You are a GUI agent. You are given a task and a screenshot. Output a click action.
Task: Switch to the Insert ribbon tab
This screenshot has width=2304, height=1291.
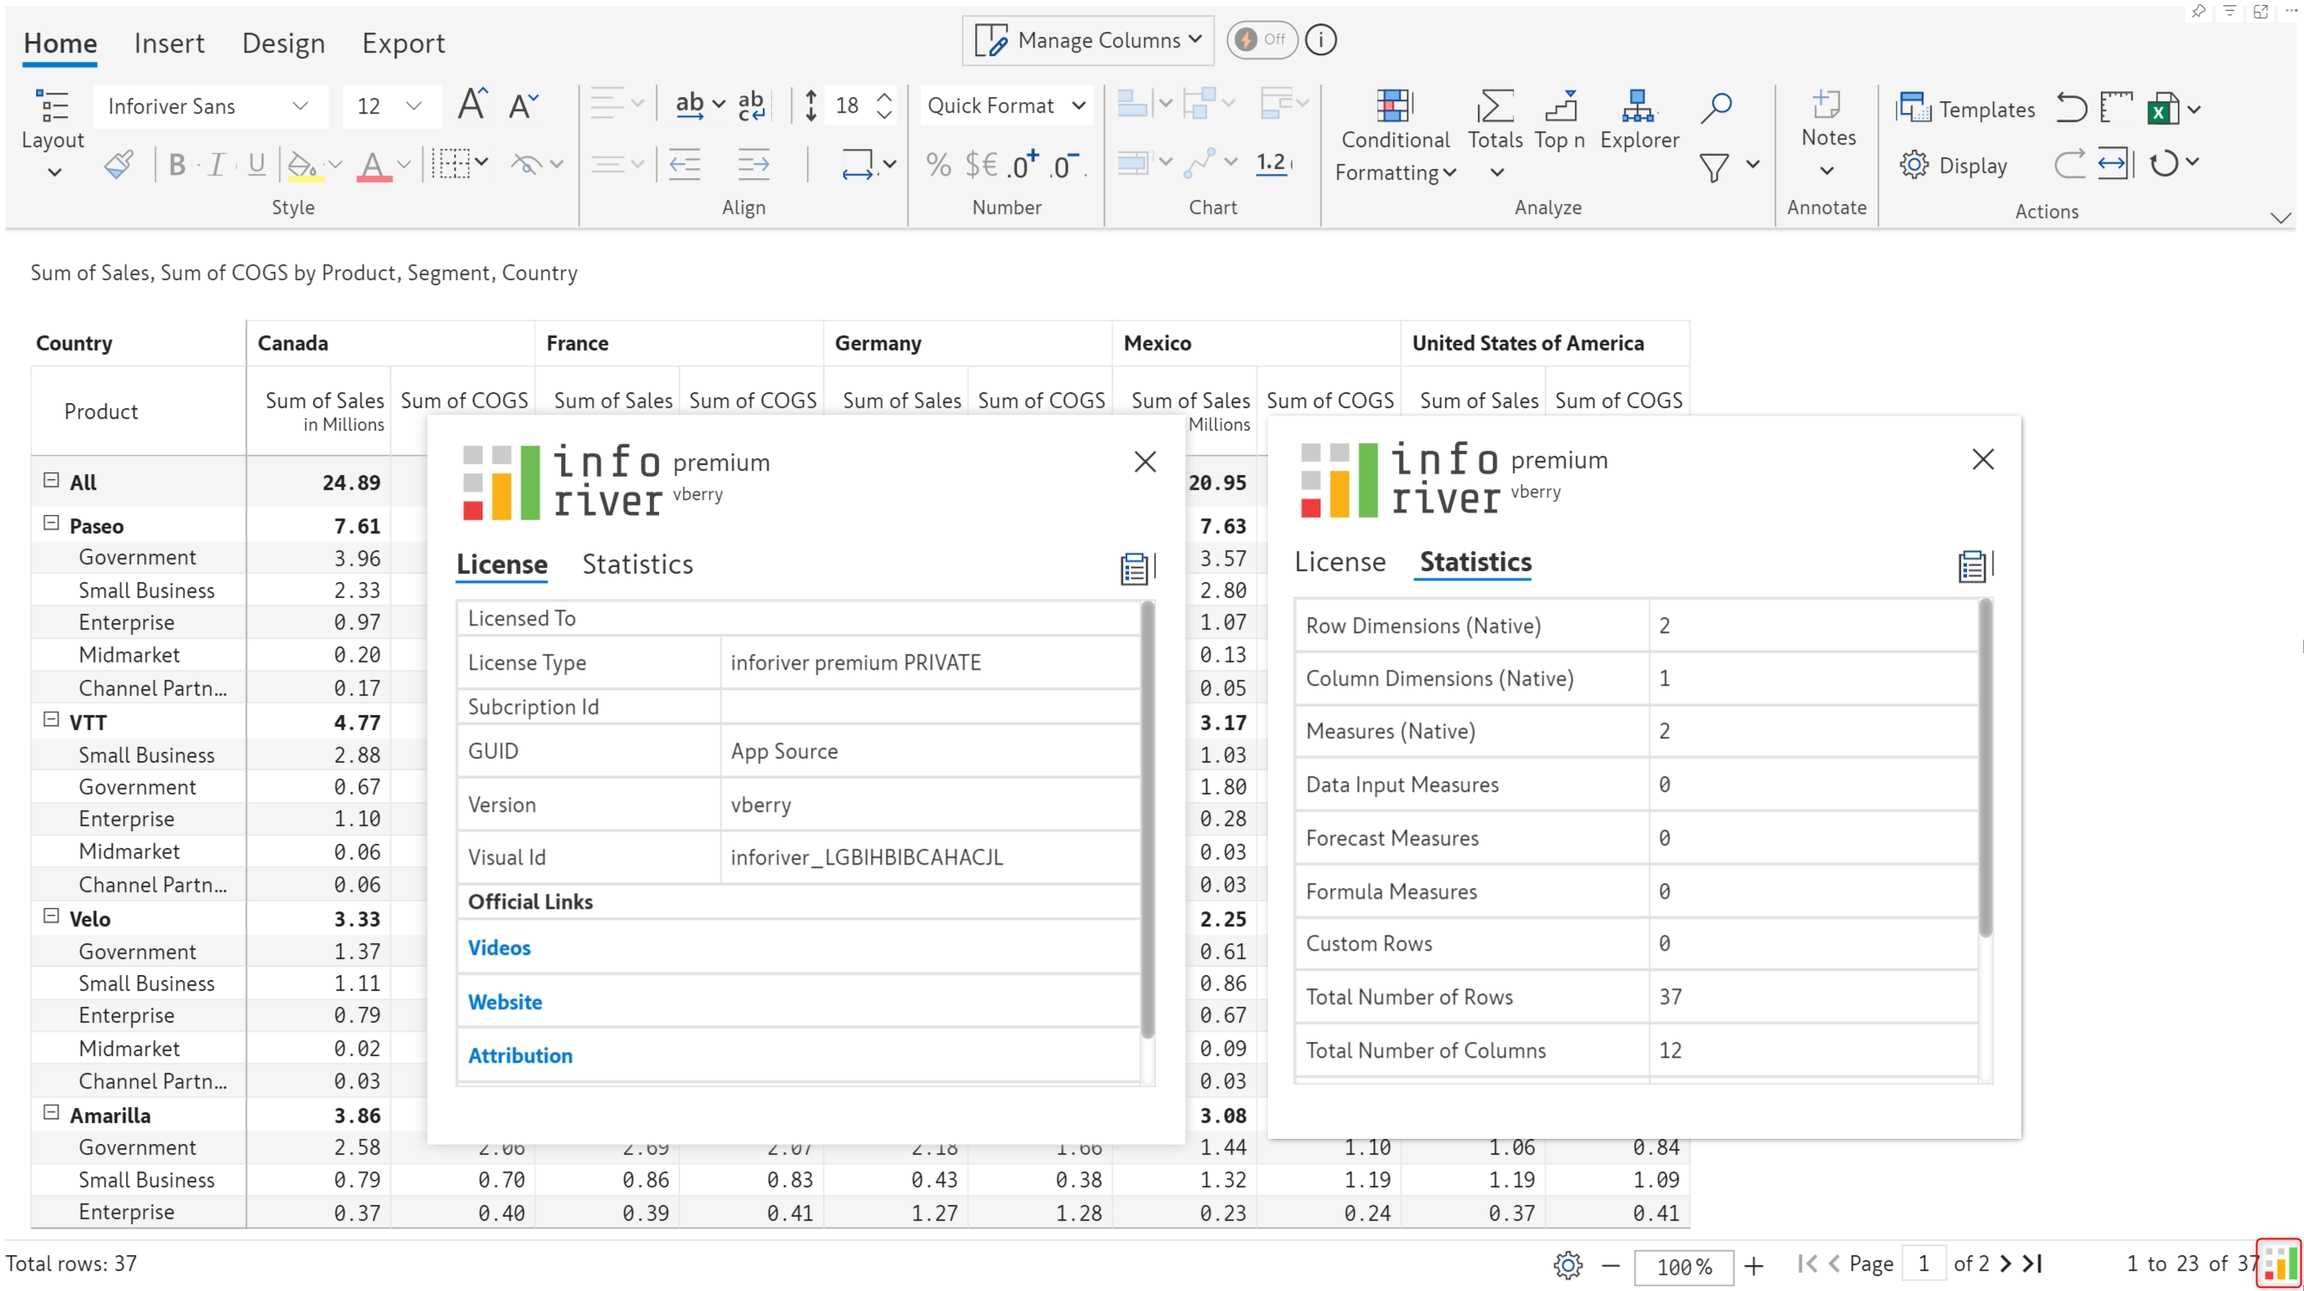click(169, 43)
